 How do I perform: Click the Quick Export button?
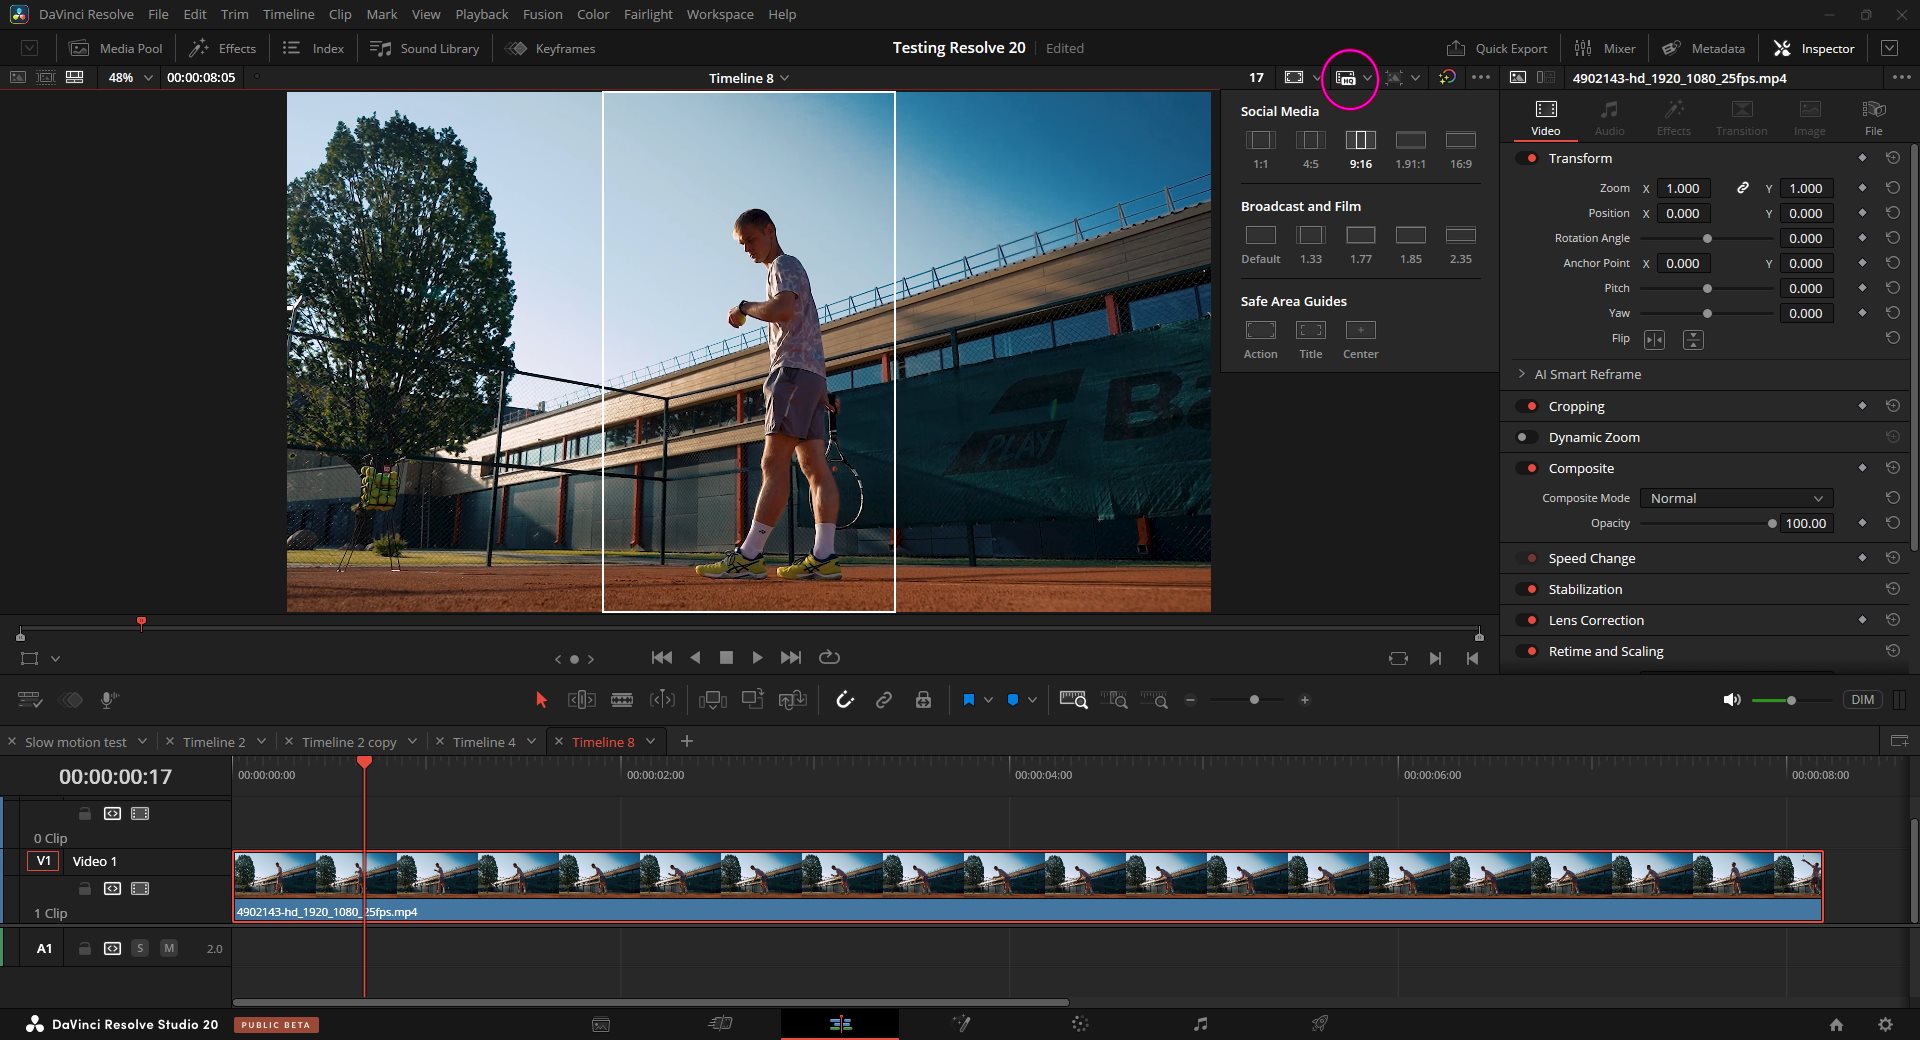tap(1496, 48)
